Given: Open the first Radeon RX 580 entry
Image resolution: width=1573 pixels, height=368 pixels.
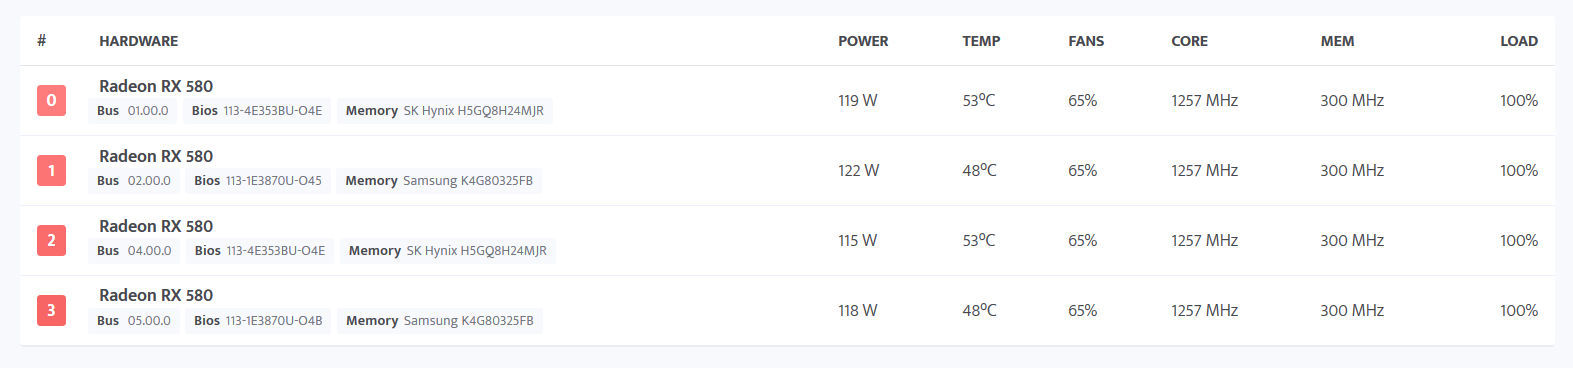Looking at the screenshot, I should pos(156,86).
